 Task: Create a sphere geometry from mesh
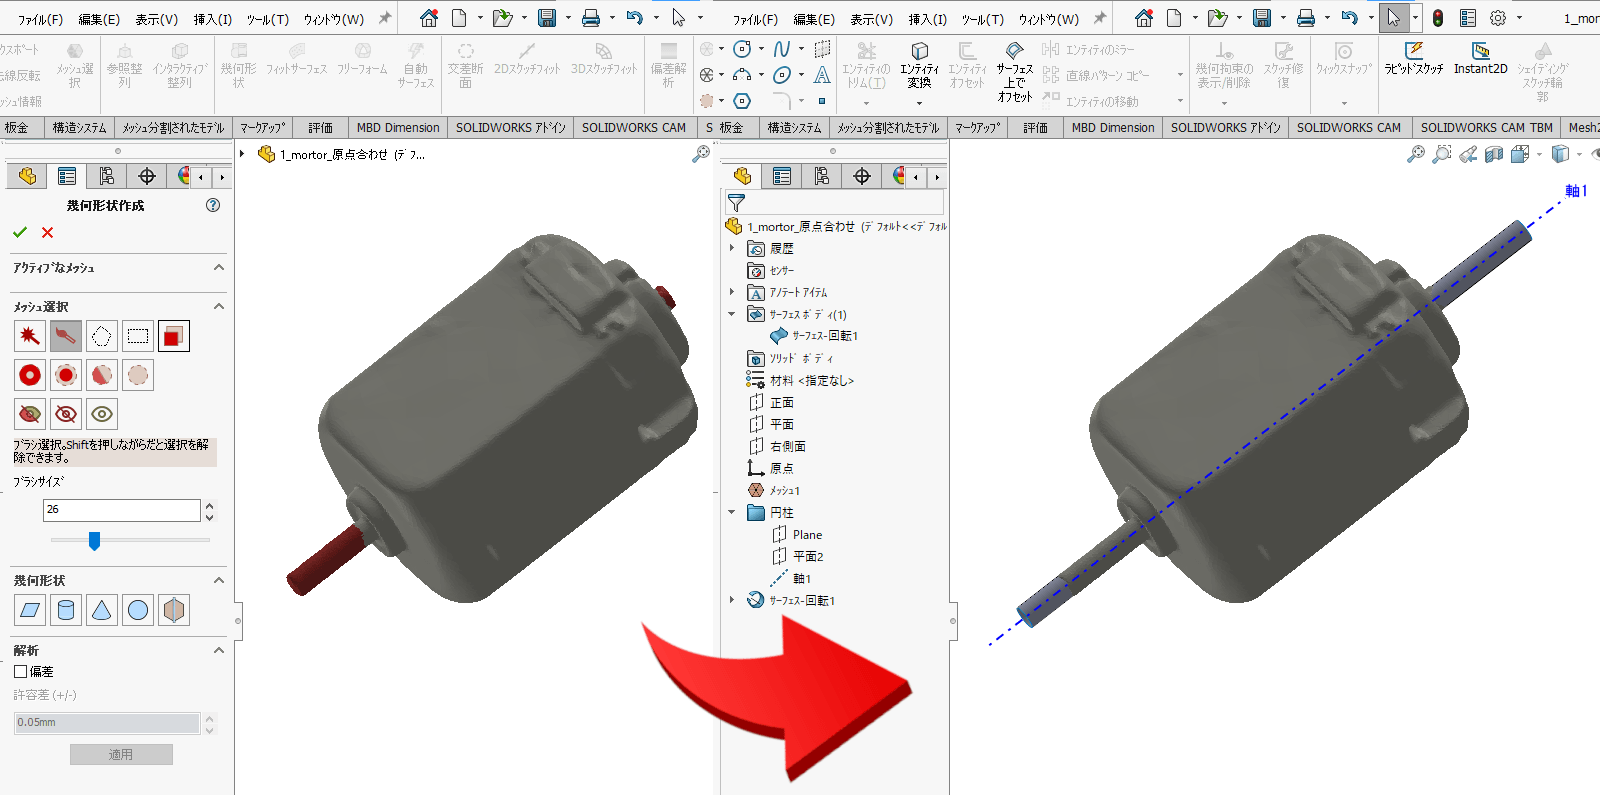click(x=138, y=610)
